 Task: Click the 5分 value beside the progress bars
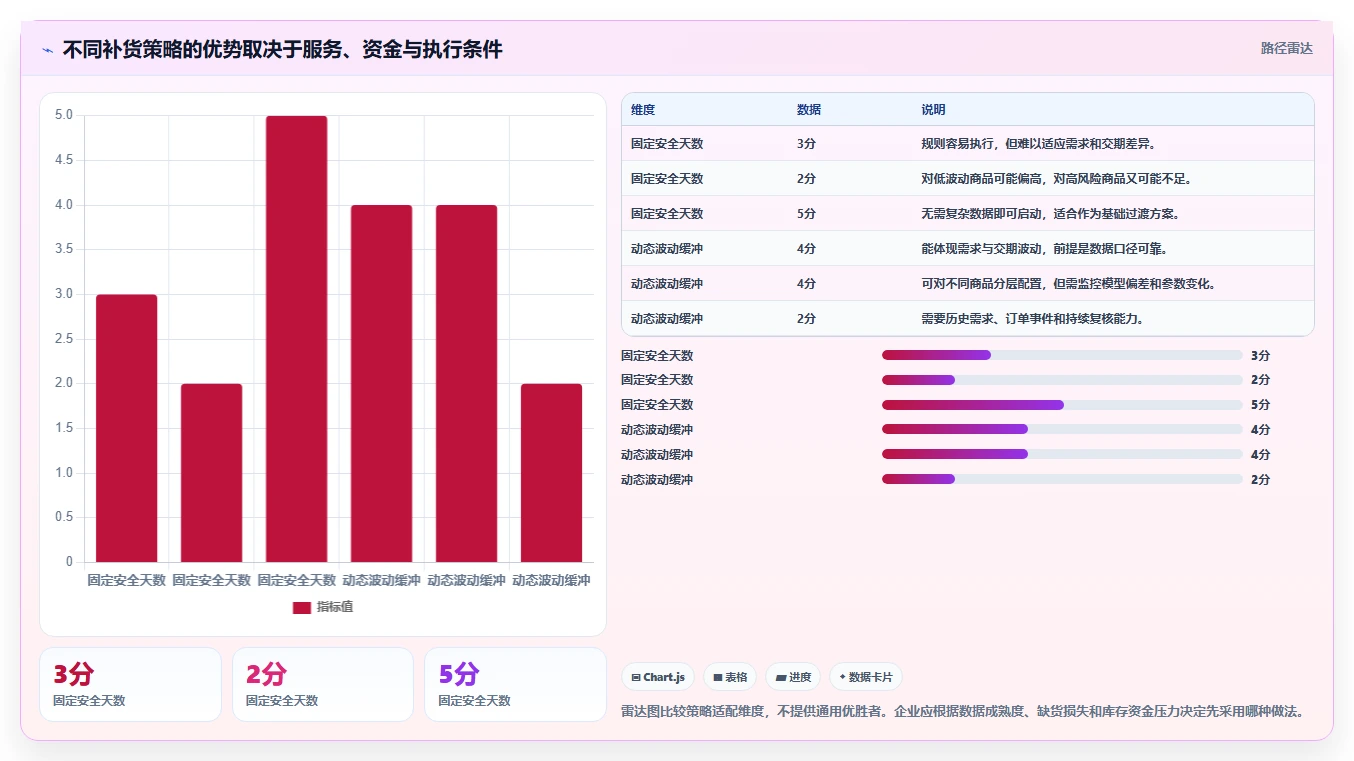click(x=1260, y=405)
